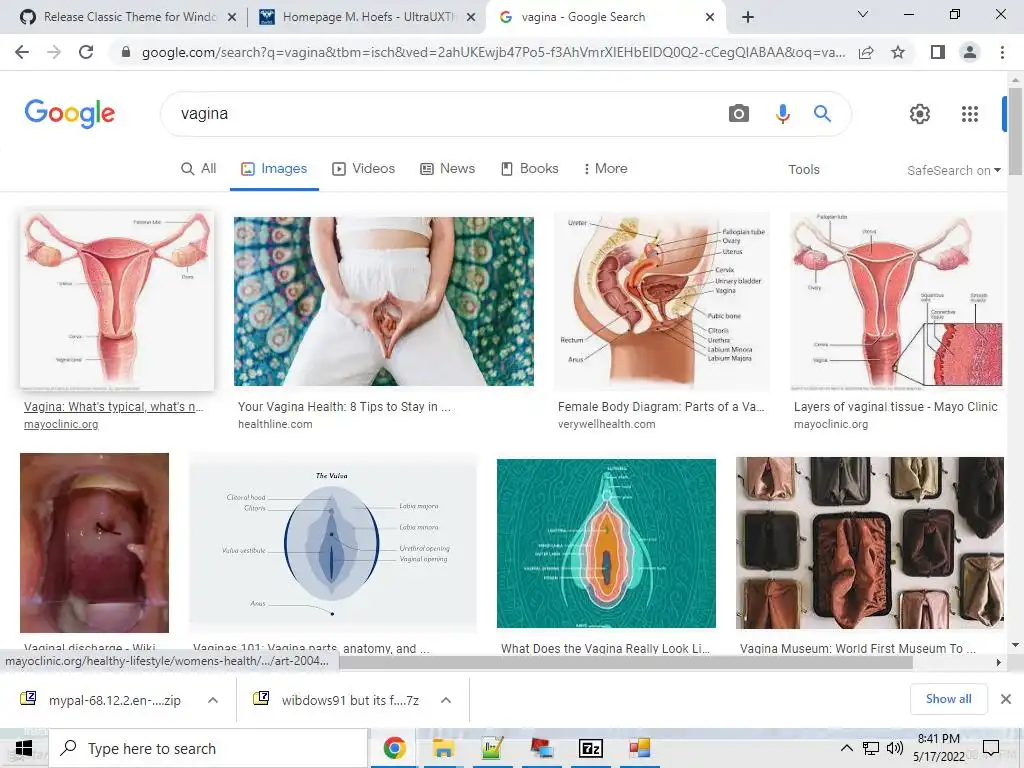
Task: Open the Vulva diagram thumbnail
Action: [x=333, y=541]
